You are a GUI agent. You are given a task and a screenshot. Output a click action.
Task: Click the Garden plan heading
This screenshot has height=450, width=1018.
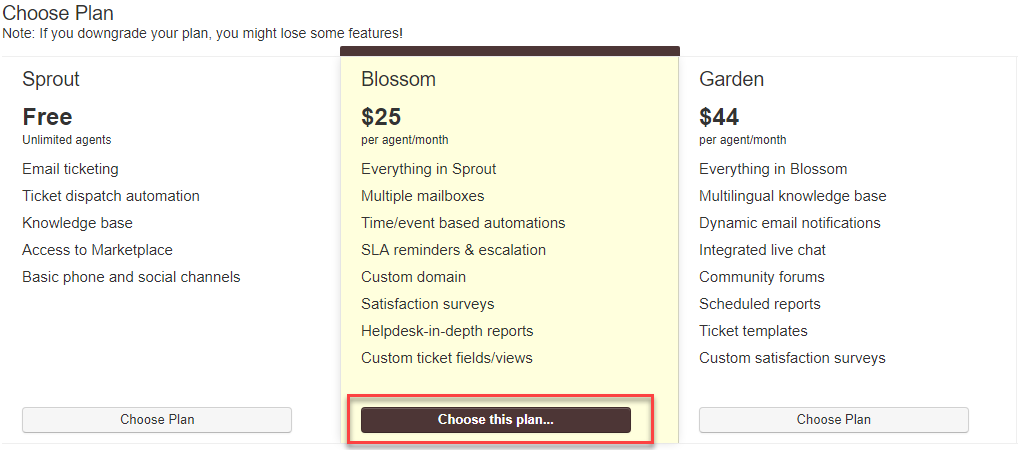(732, 79)
